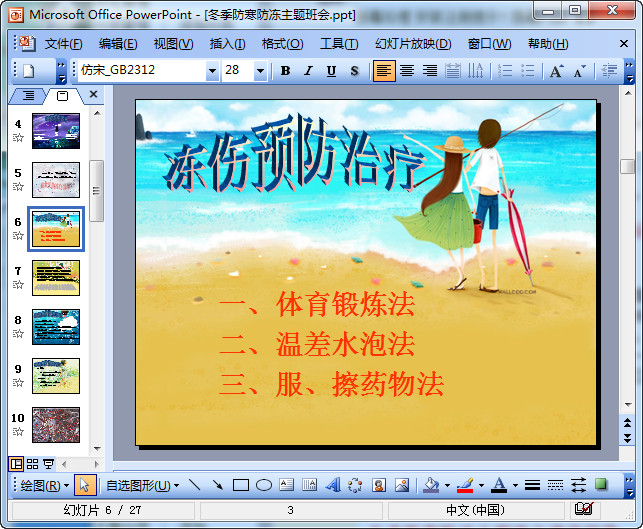
Task: Apply the Fill Color bucket
Action: pyautogui.click(x=431, y=485)
